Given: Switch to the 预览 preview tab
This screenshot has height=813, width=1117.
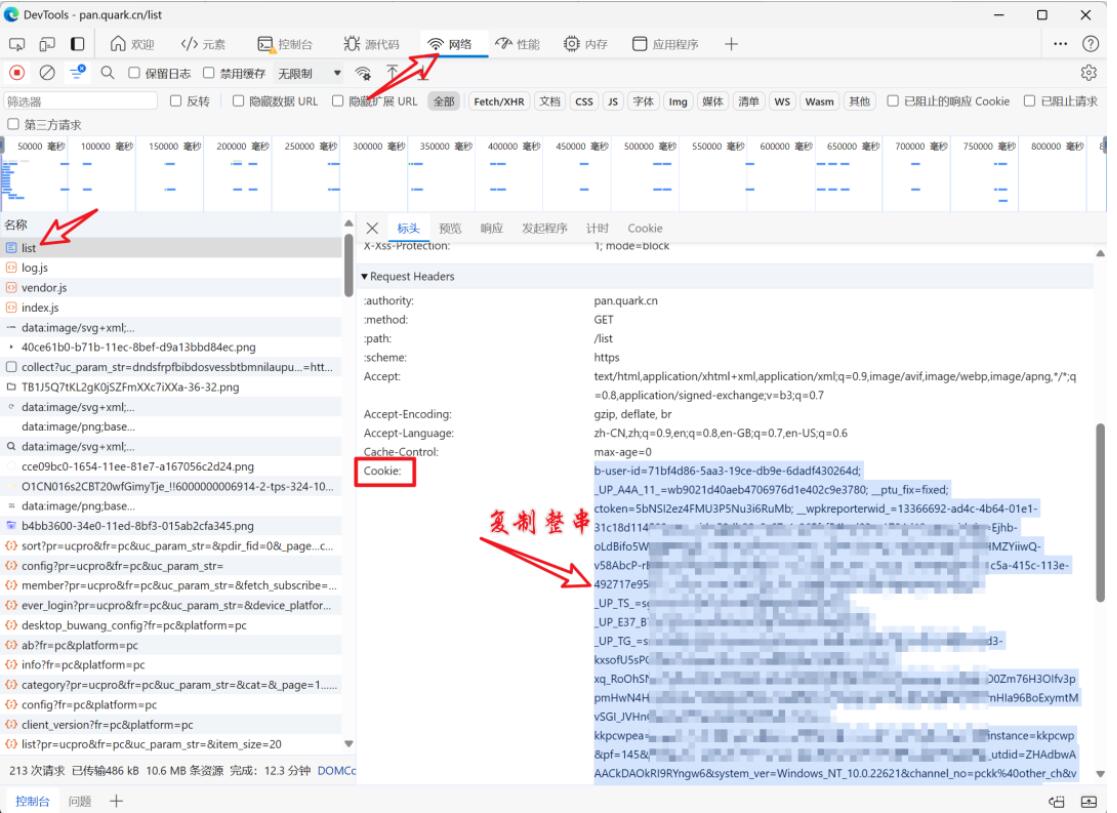Looking at the screenshot, I should point(450,228).
